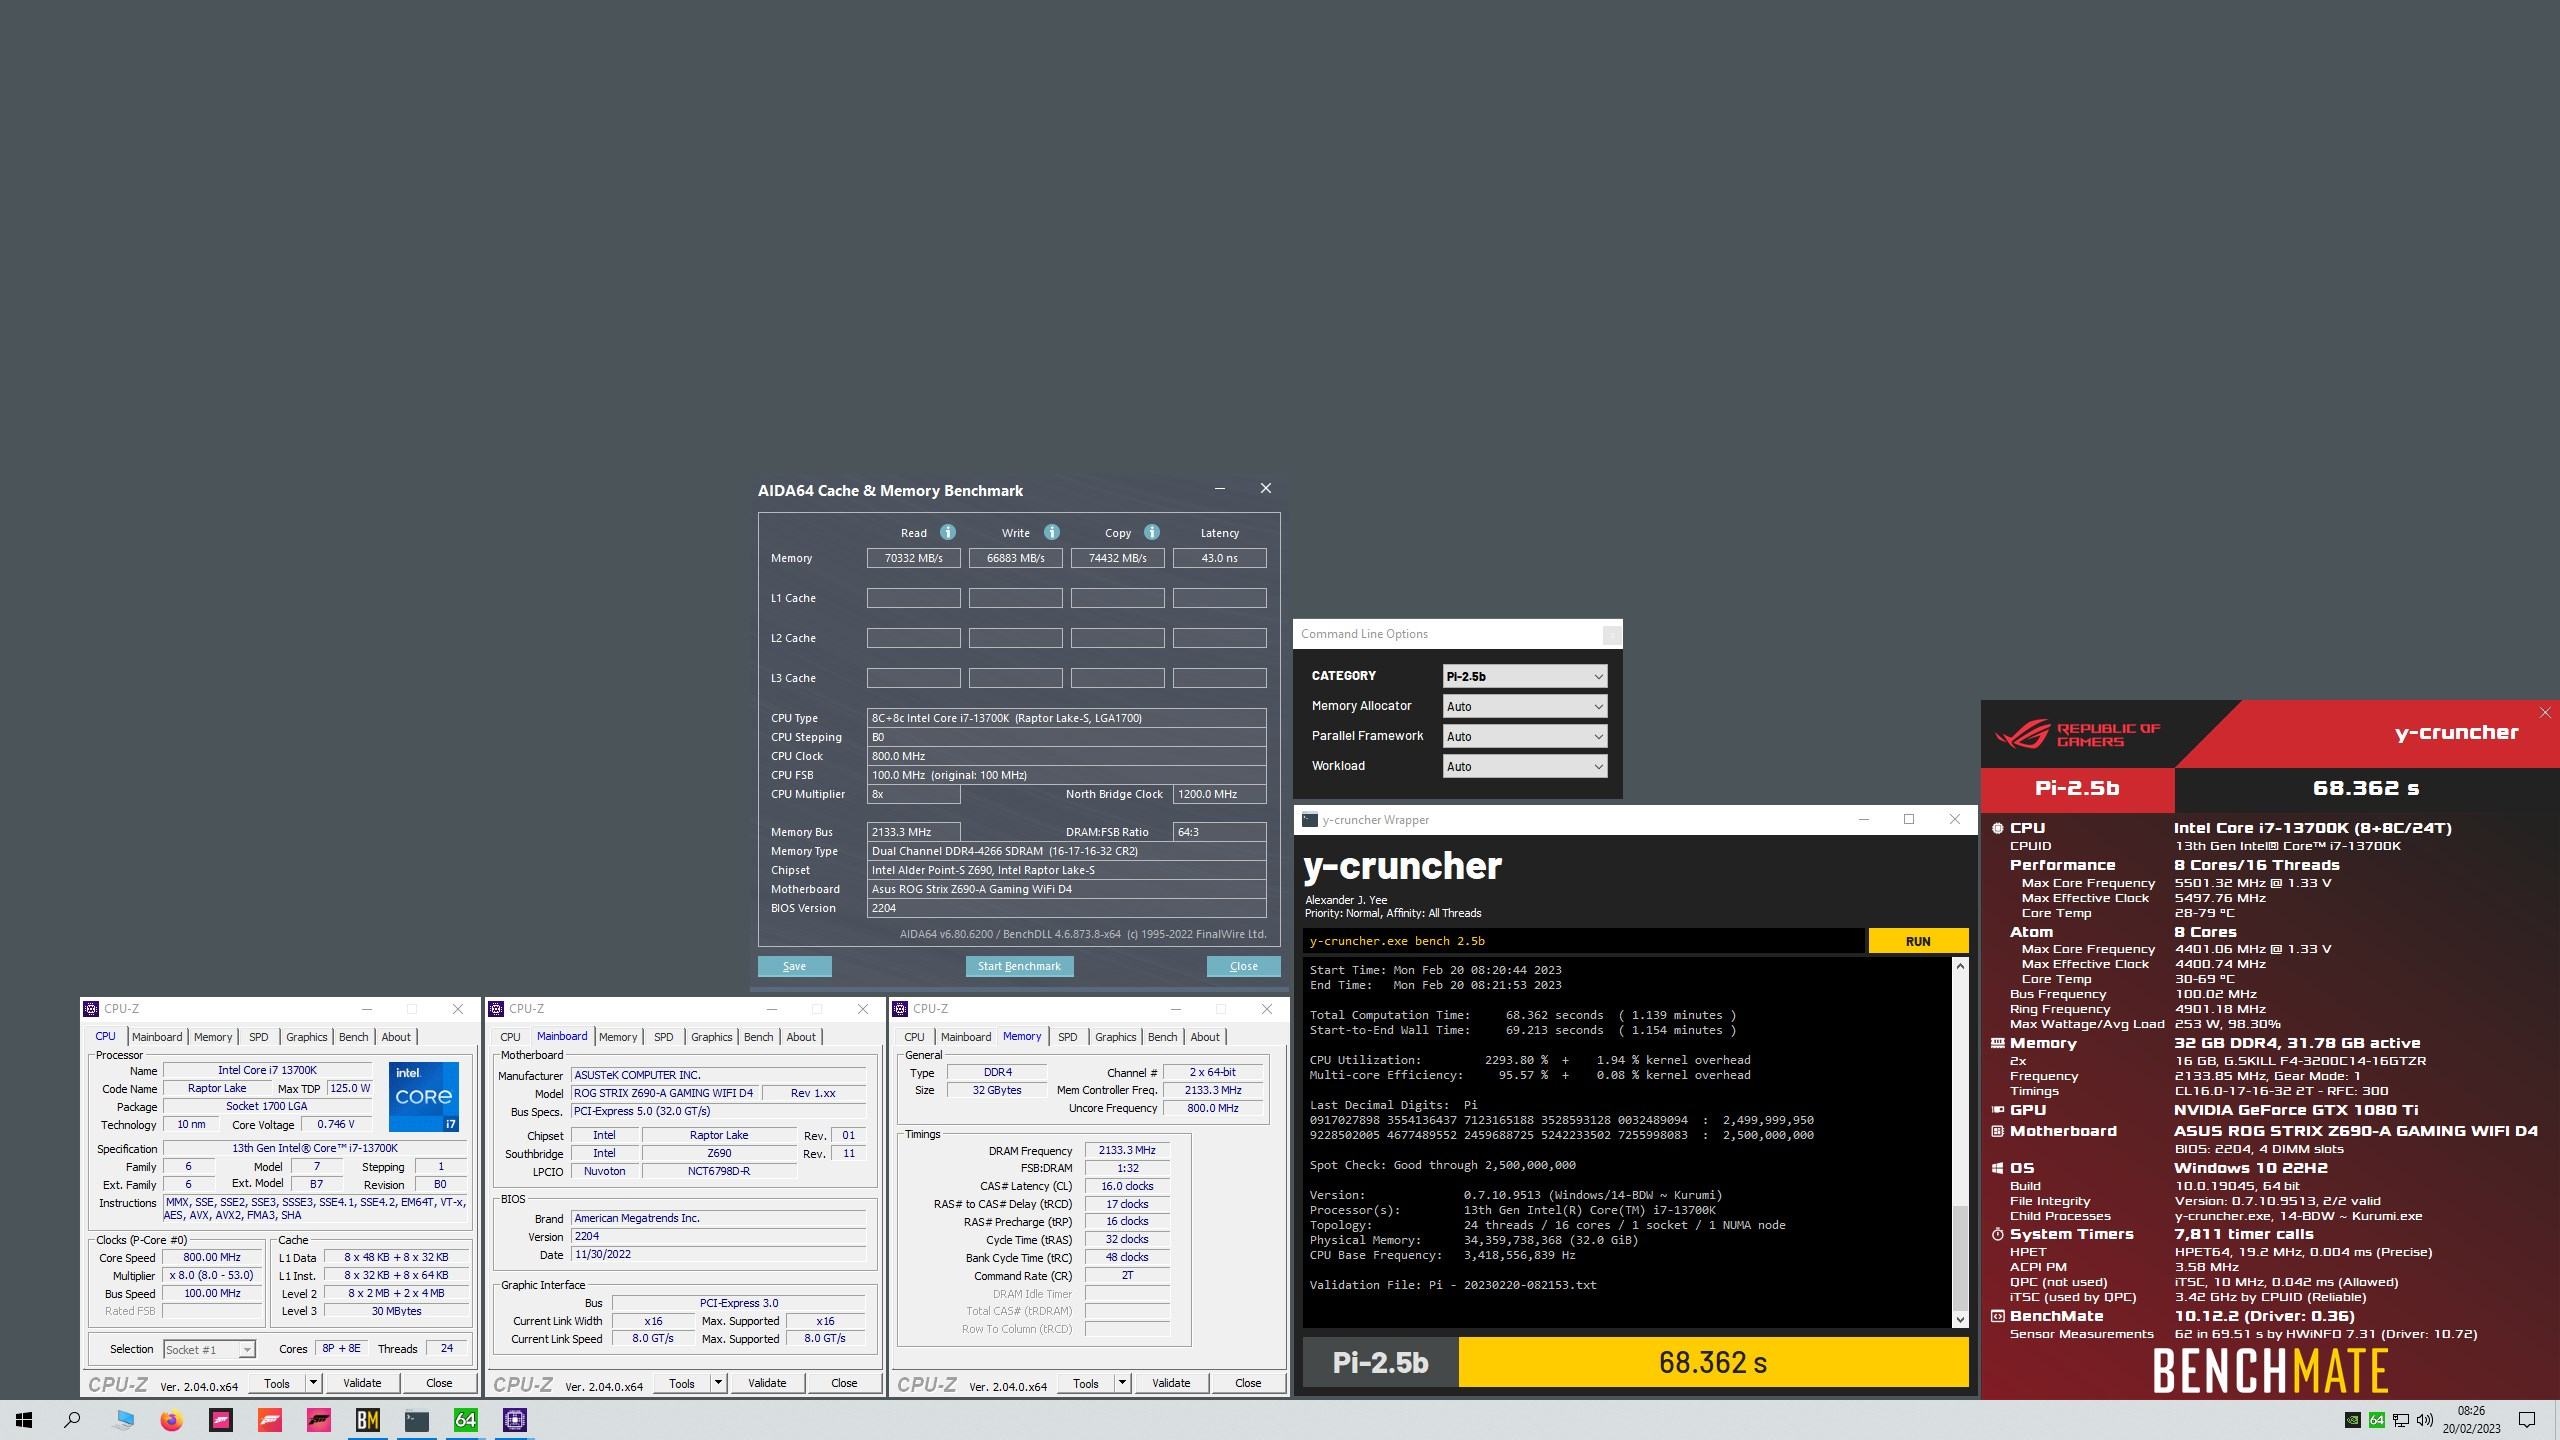Switch to Mainboard tab in first CPU-Z window
The image size is (2560, 1440).
click(x=157, y=1037)
